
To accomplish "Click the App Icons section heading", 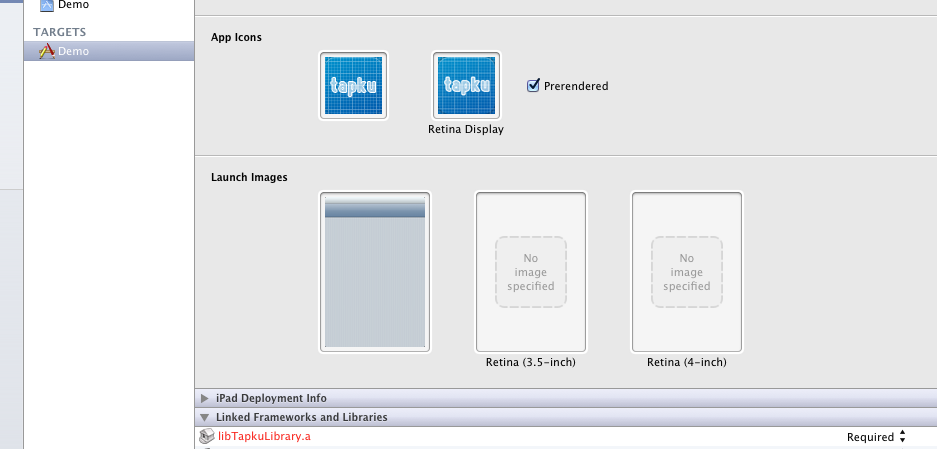I will [236, 37].
